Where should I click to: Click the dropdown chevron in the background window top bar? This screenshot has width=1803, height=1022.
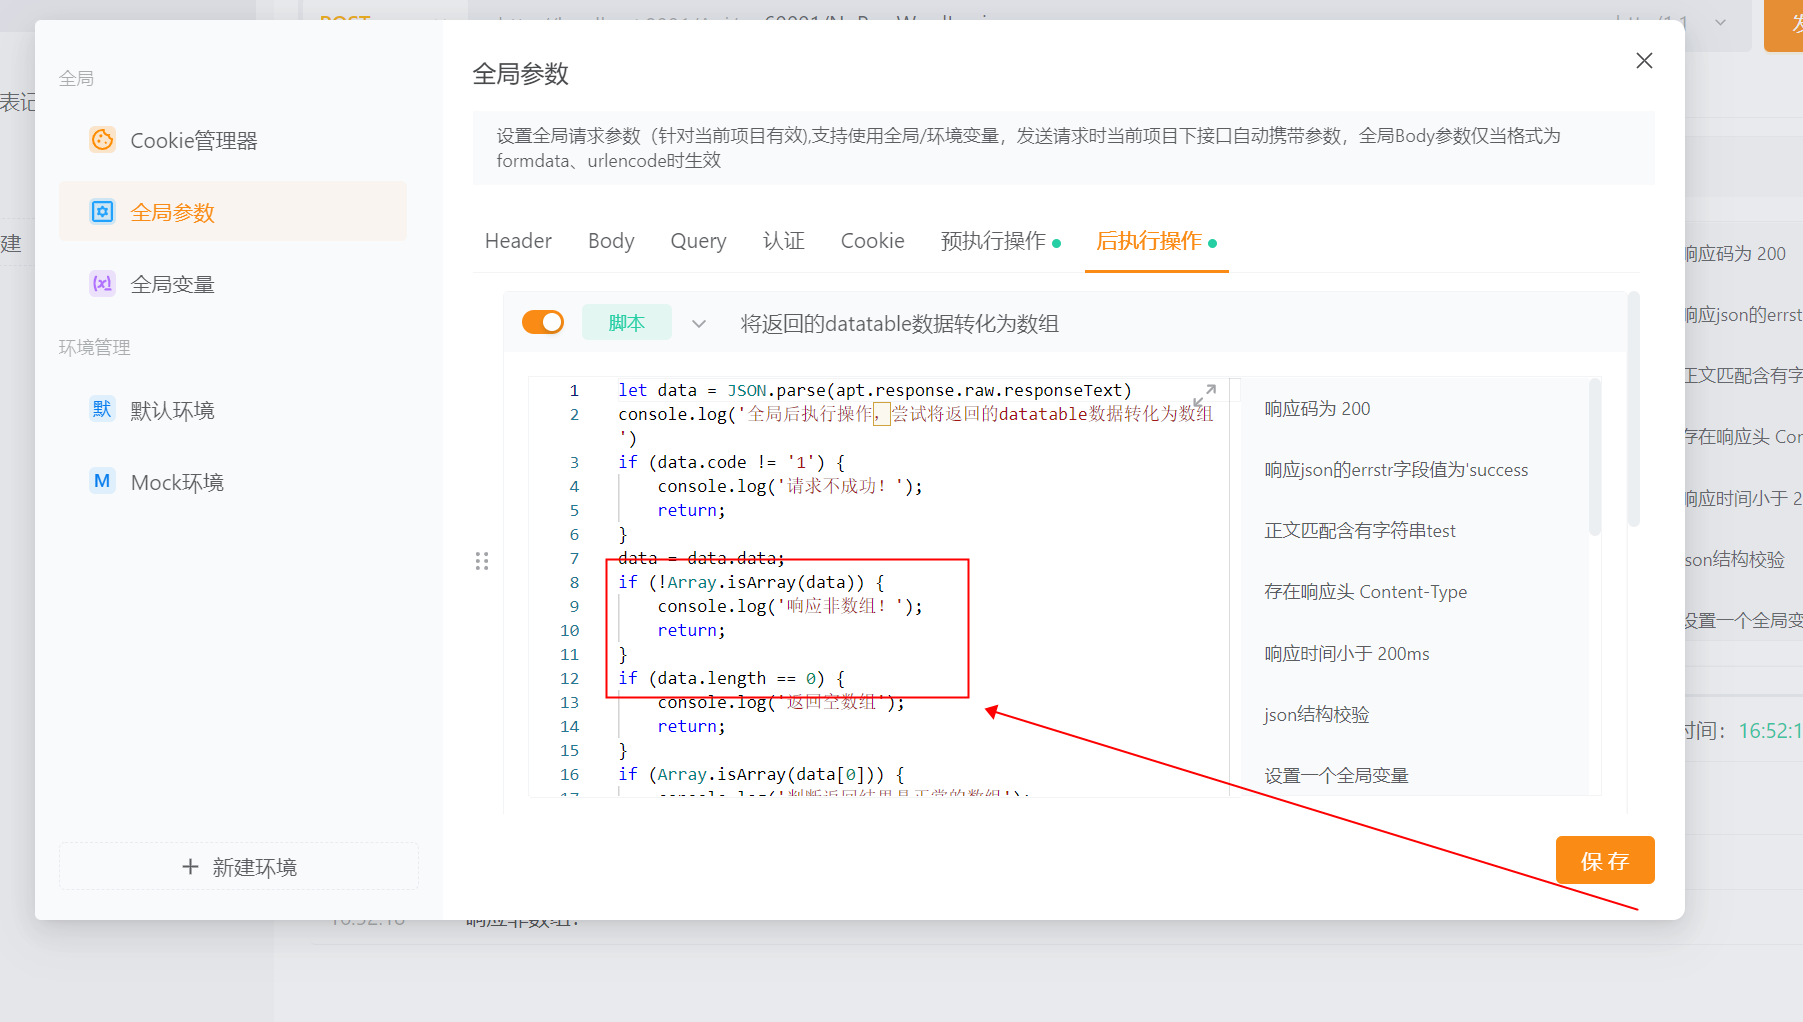click(1720, 22)
